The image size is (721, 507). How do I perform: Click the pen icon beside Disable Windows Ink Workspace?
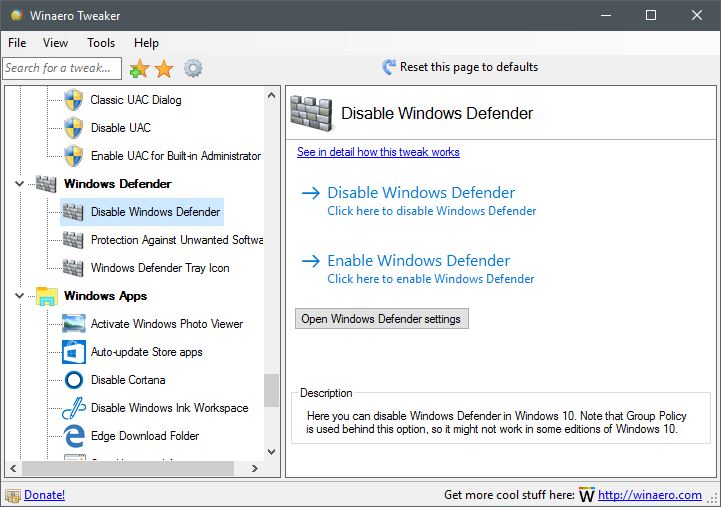pos(74,408)
